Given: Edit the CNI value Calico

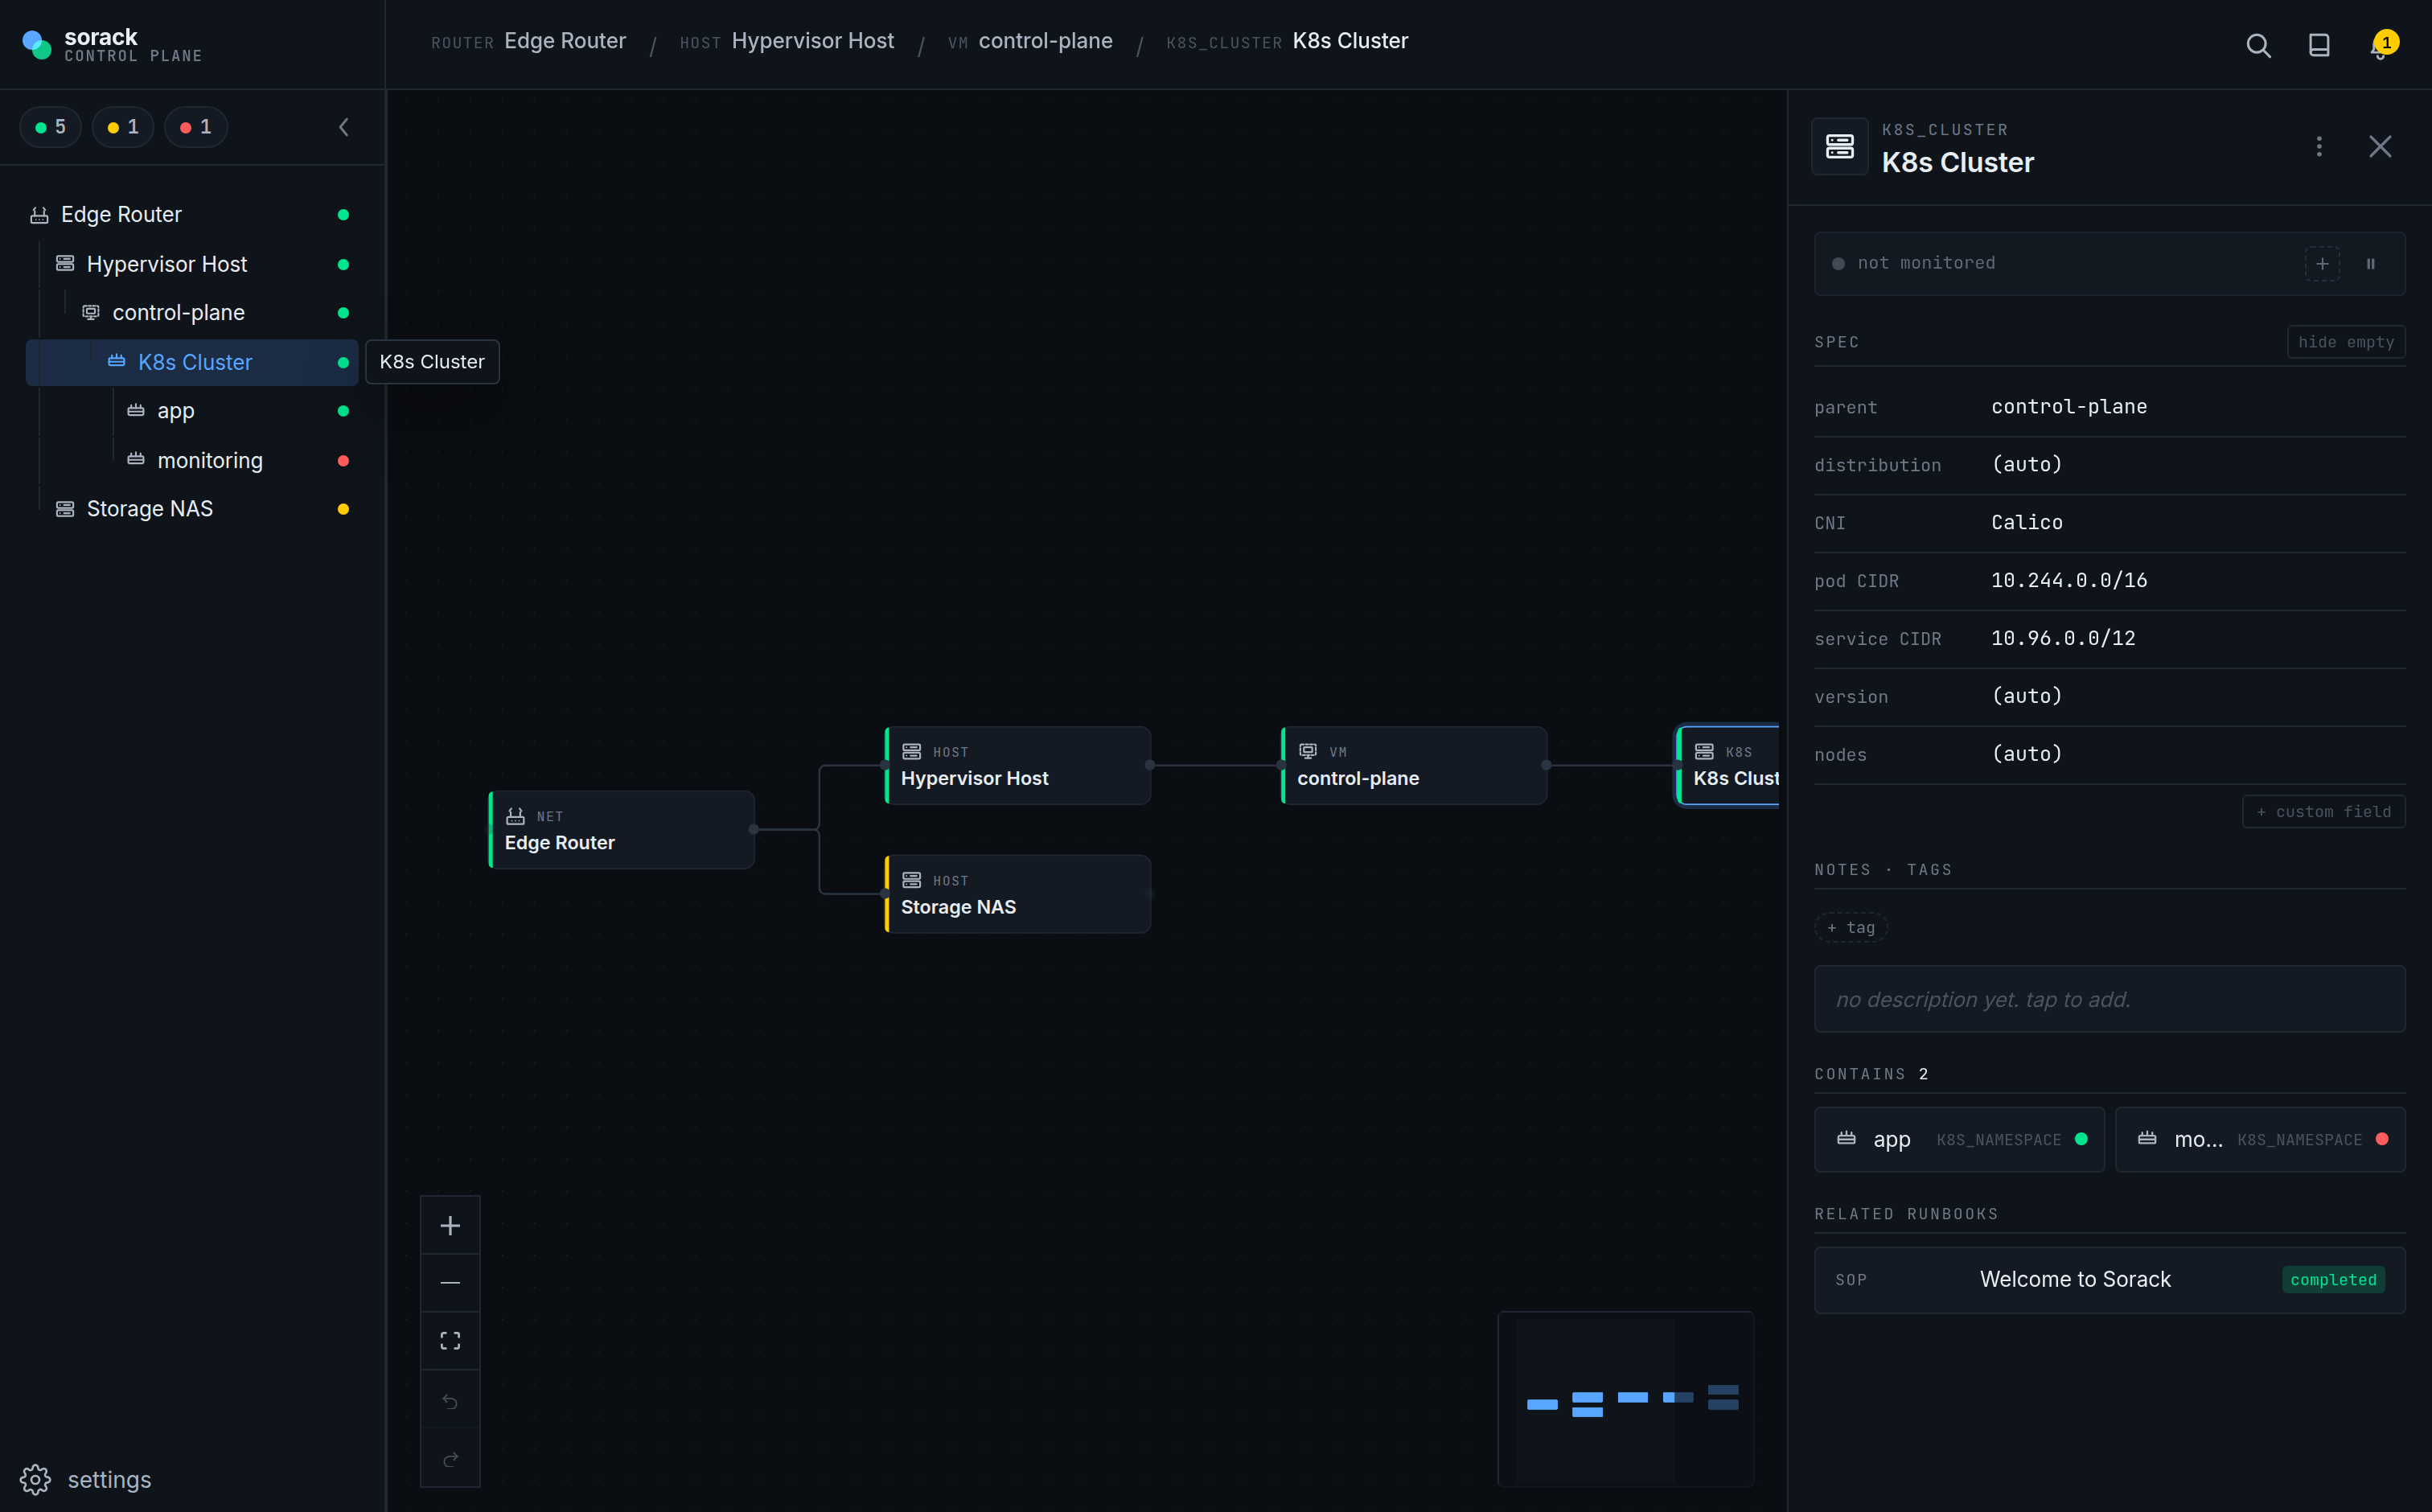Looking at the screenshot, I should (2027, 522).
